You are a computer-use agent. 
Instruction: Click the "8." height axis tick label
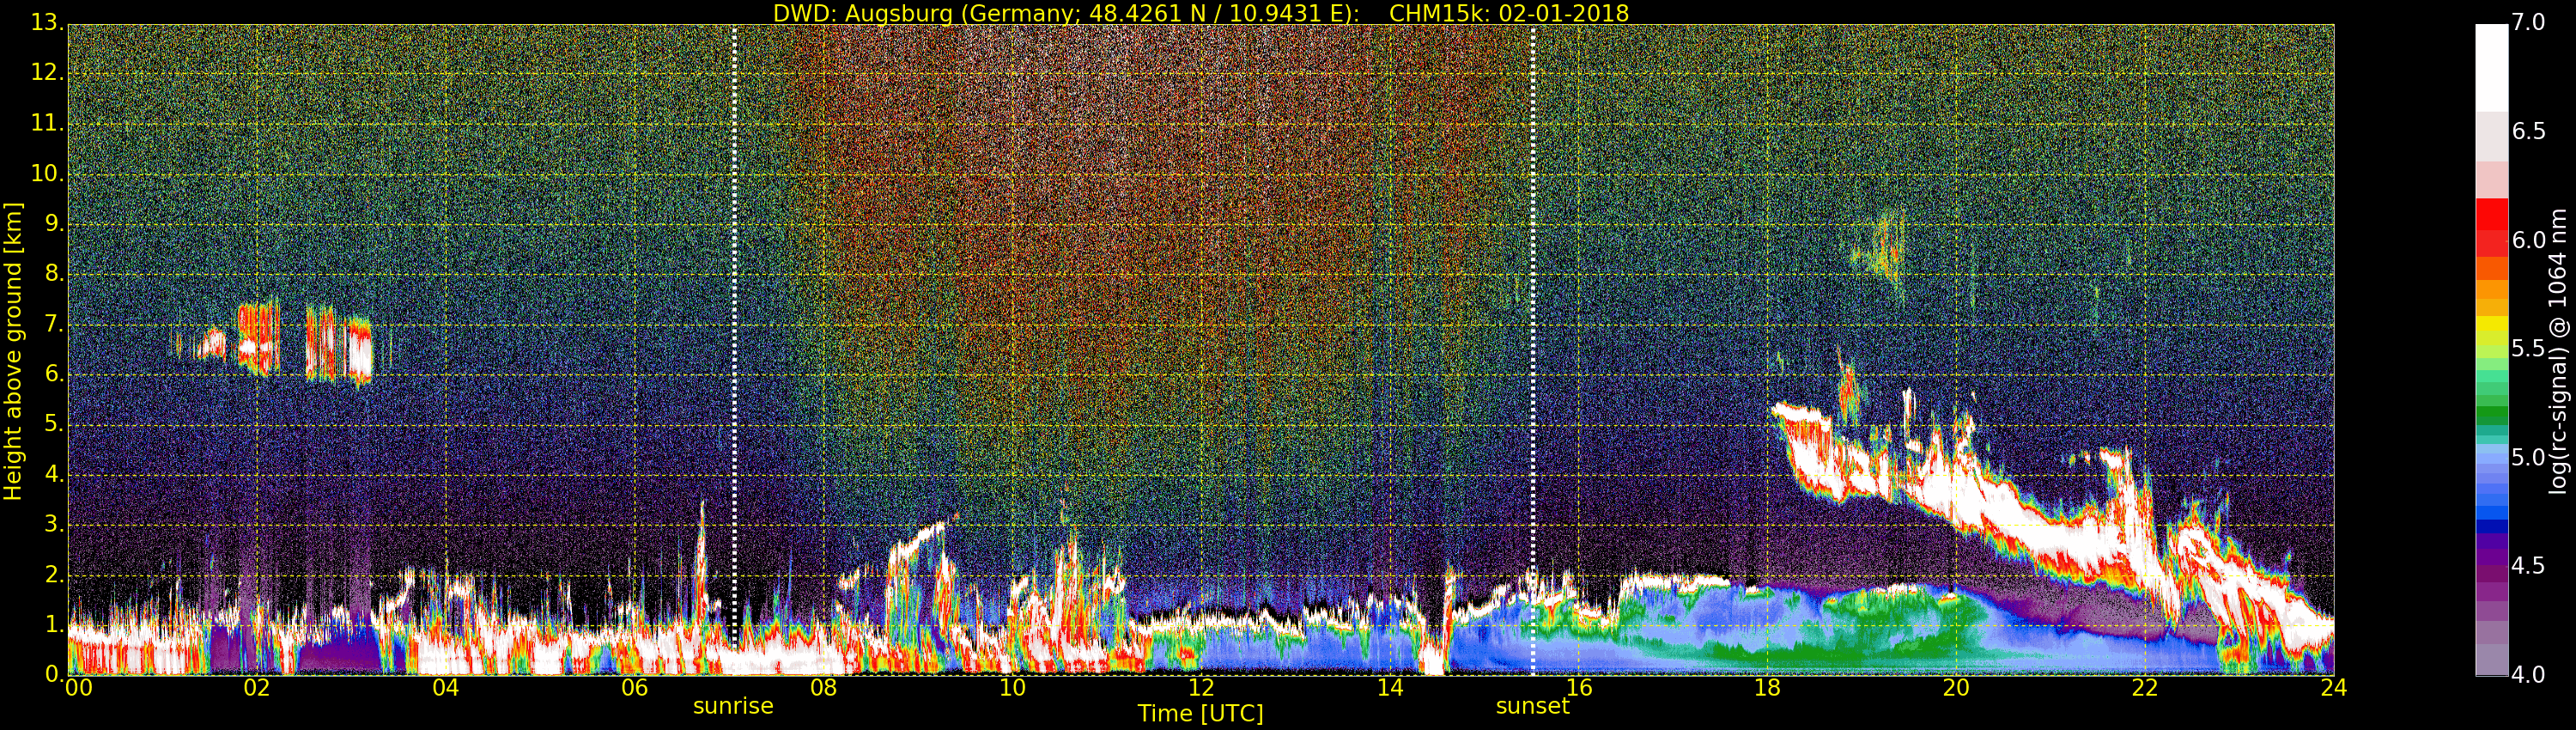[x=54, y=275]
